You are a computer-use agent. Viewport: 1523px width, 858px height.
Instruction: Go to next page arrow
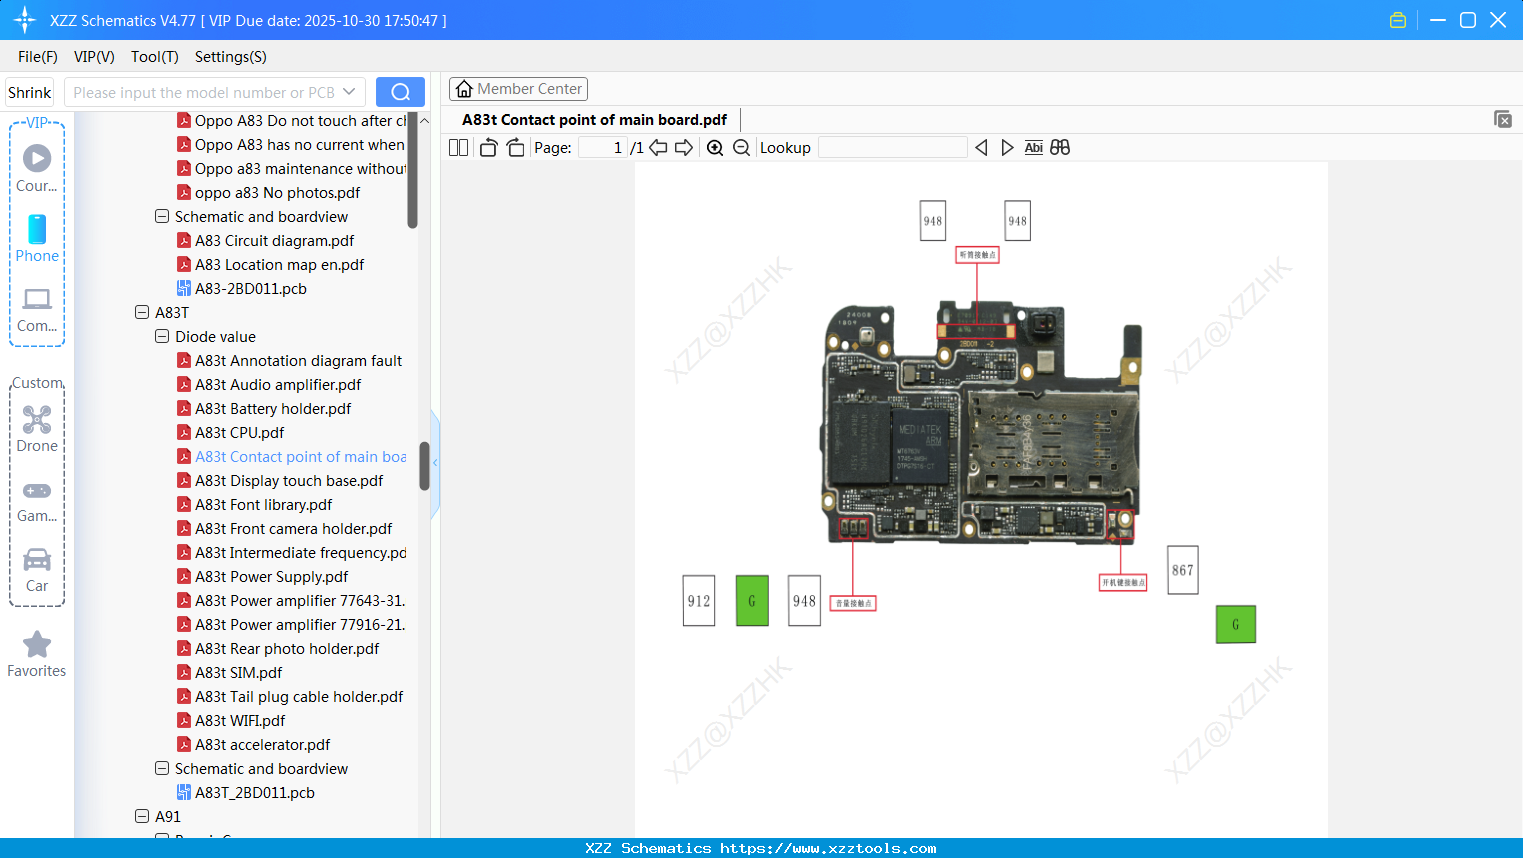click(x=684, y=148)
